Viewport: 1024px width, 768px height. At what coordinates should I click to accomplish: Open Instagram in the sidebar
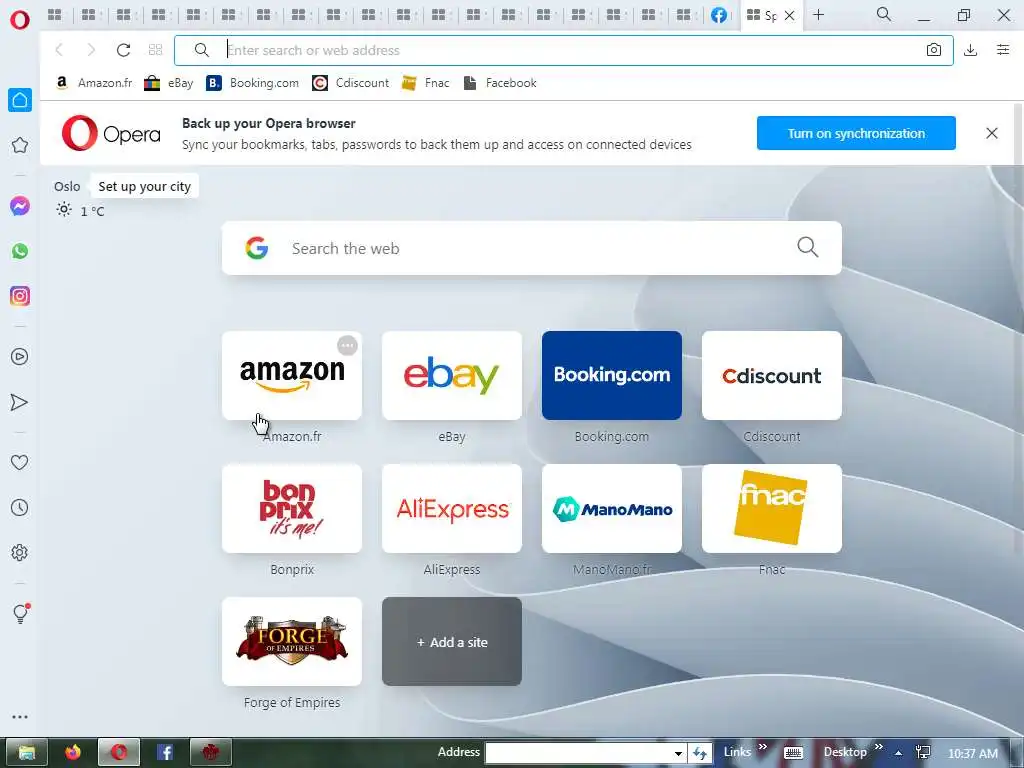(20, 296)
